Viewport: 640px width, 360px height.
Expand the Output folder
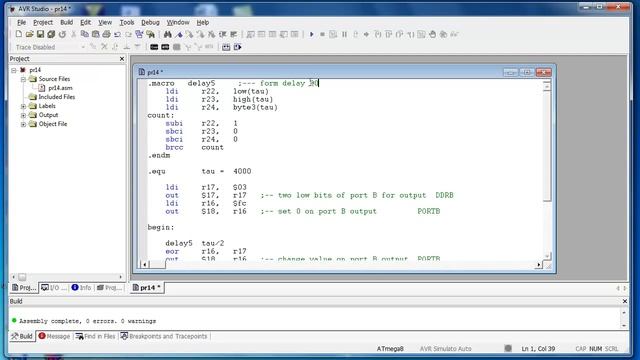coord(23,115)
